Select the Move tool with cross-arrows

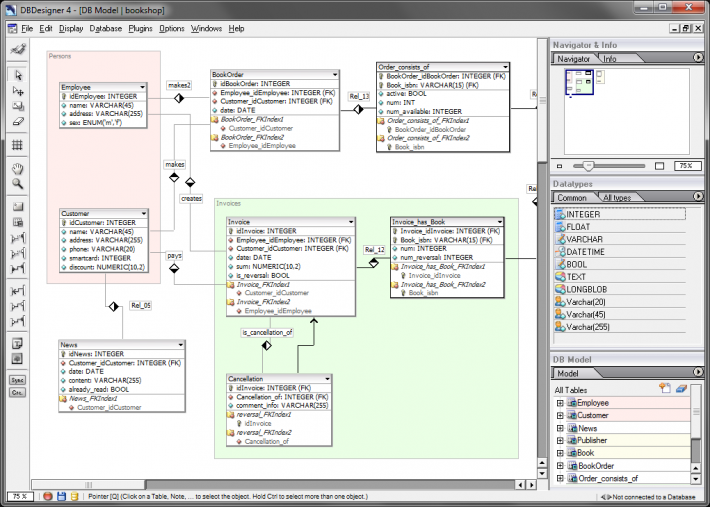18,91
